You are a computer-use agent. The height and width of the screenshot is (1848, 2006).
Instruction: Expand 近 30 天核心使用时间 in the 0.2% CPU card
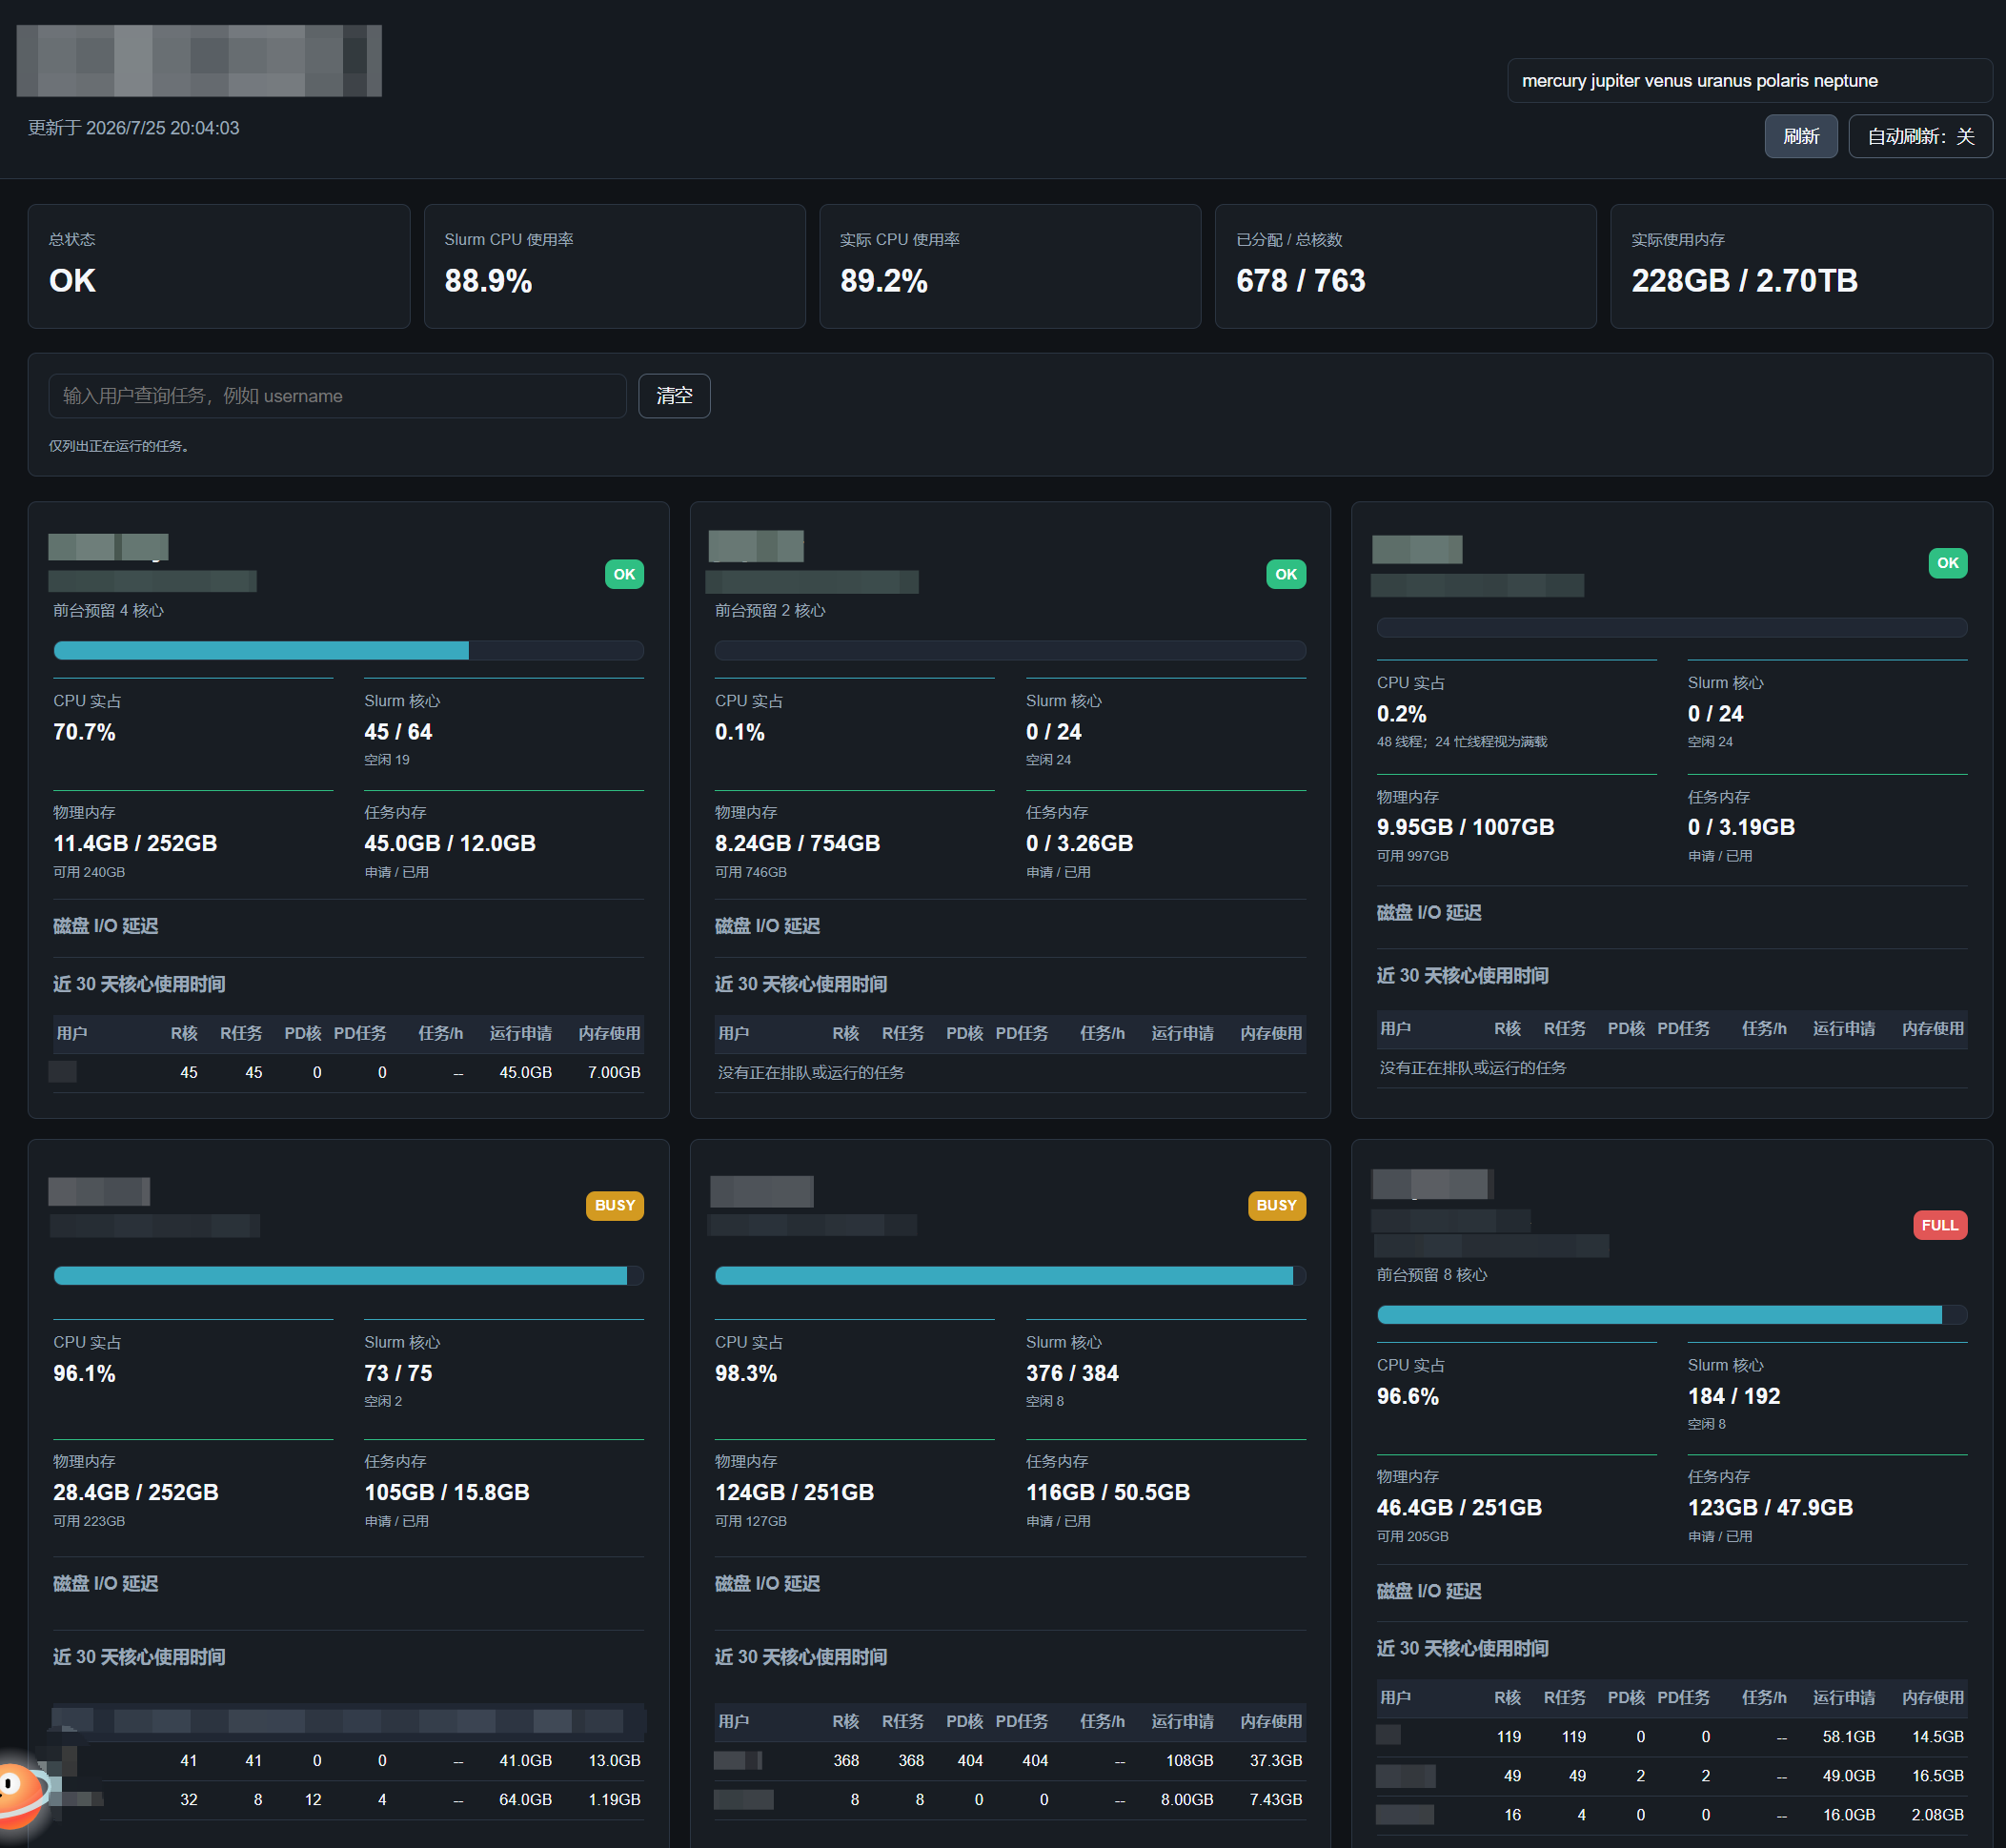pyautogui.click(x=1463, y=975)
